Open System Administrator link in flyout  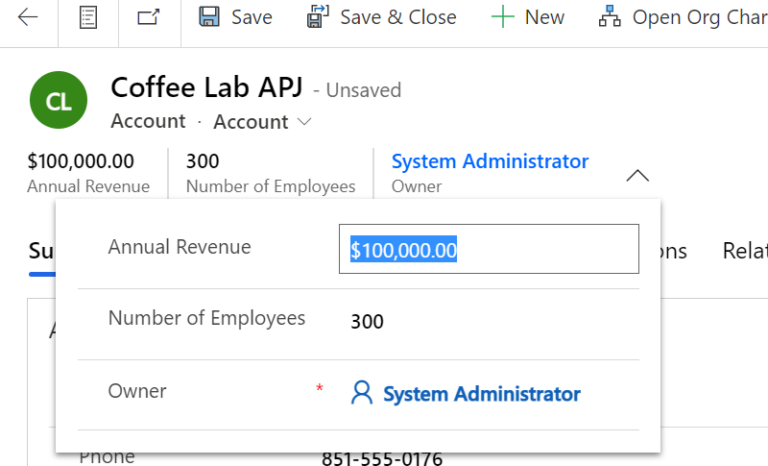[482, 394]
